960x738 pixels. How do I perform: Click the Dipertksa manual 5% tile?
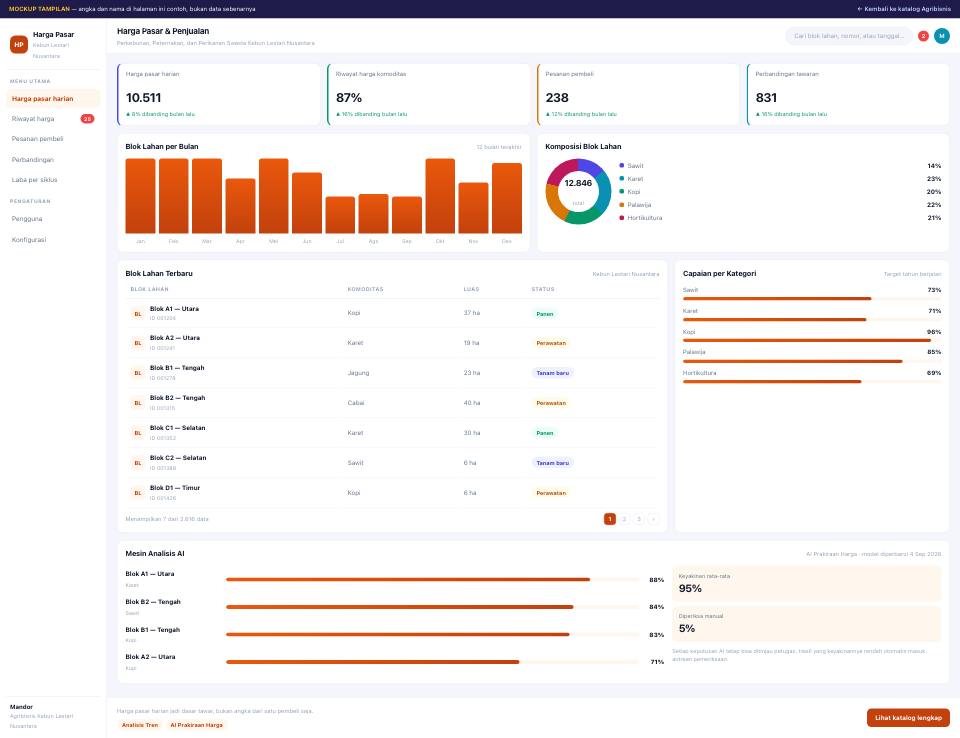[x=806, y=623]
